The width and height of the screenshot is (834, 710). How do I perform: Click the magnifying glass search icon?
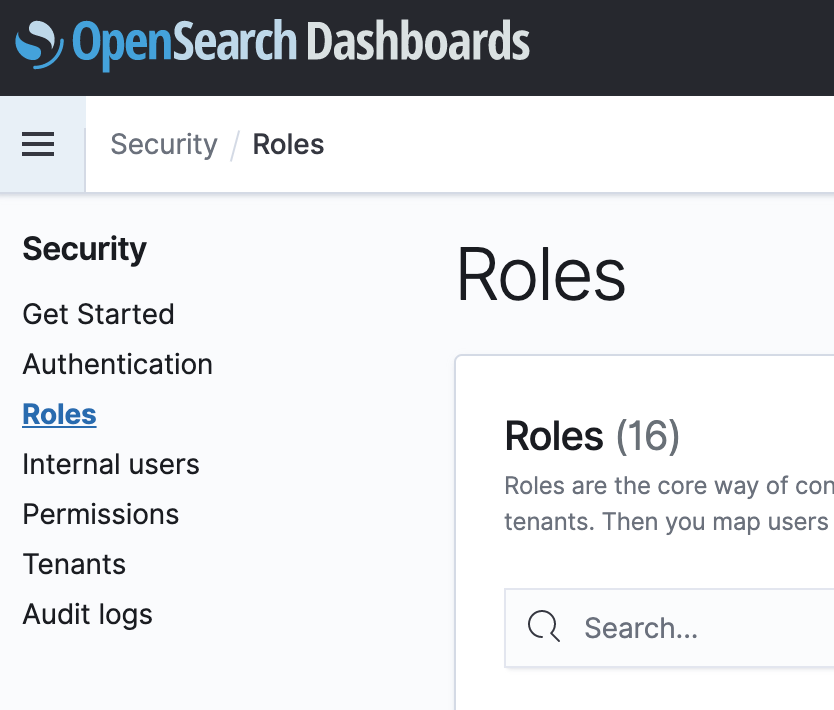543,627
